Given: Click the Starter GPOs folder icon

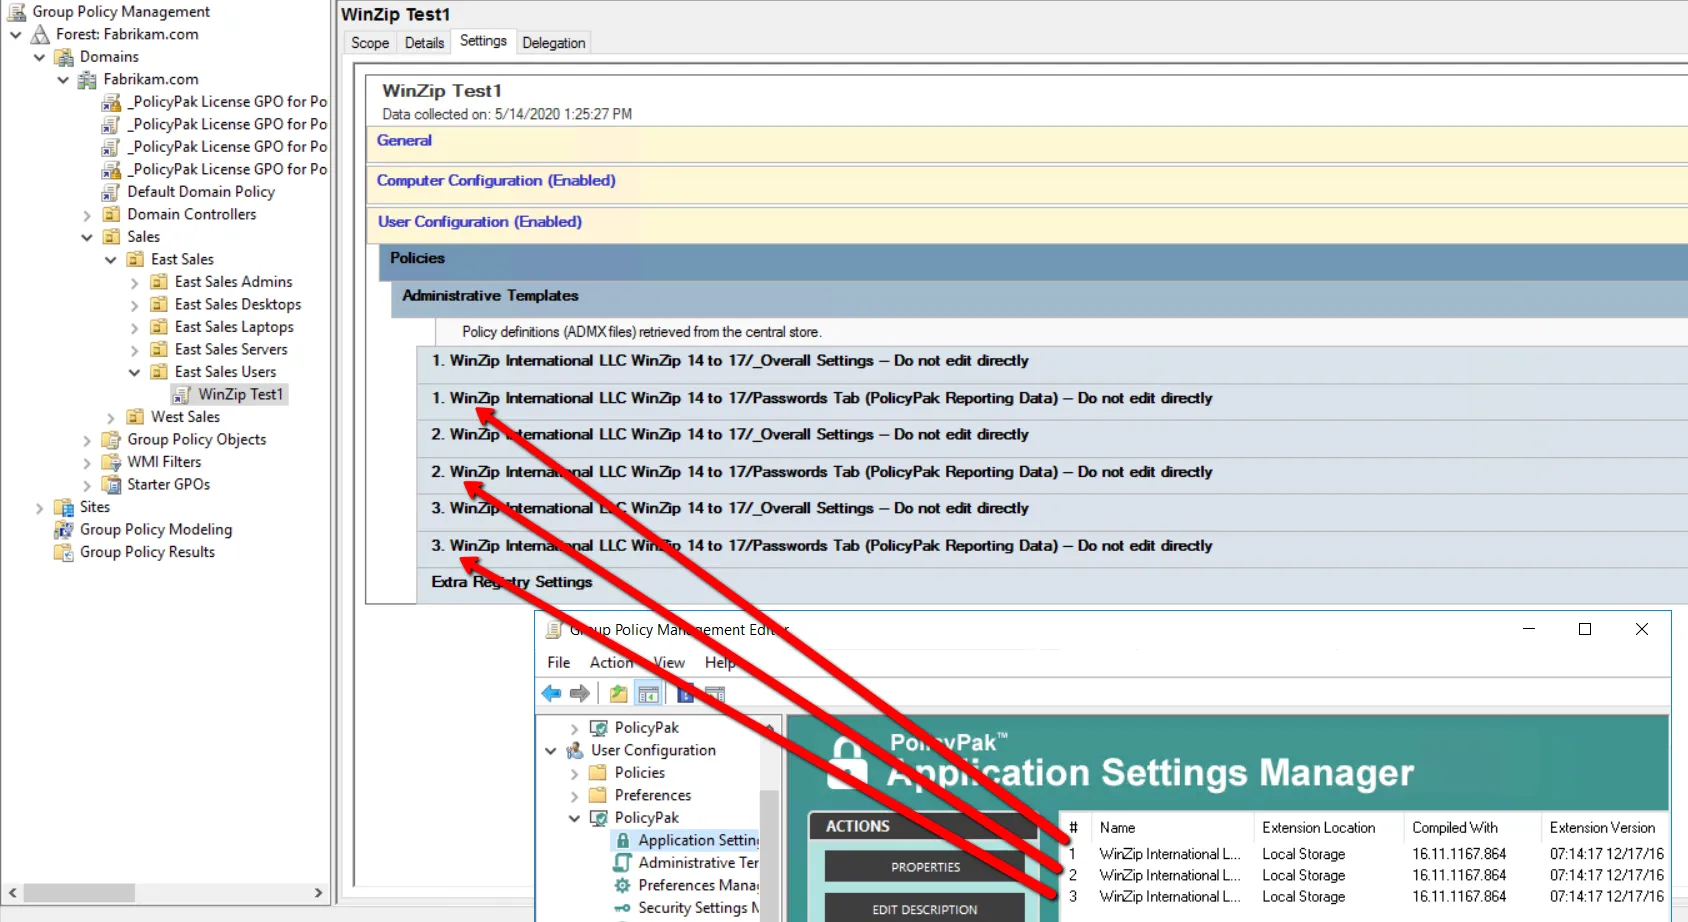Looking at the screenshot, I should point(111,485).
